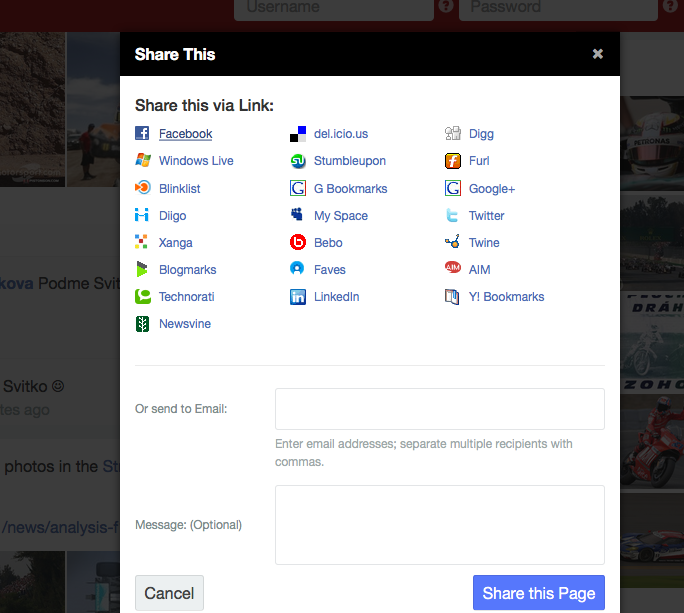Click the red Bebo icon
Viewport: 684px width, 613px height.
click(298, 242)
